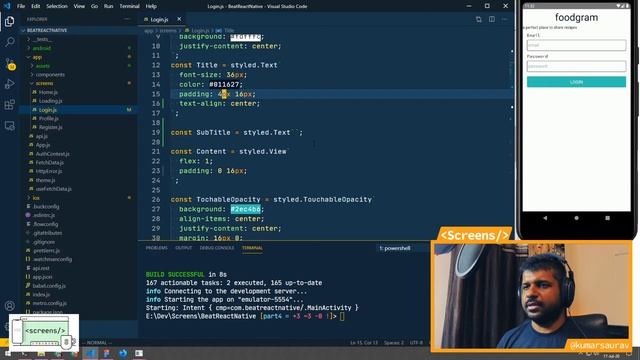This screenshot has height=360, width=640.
Task: Open the Selection menu
Action: coord(57,6)
